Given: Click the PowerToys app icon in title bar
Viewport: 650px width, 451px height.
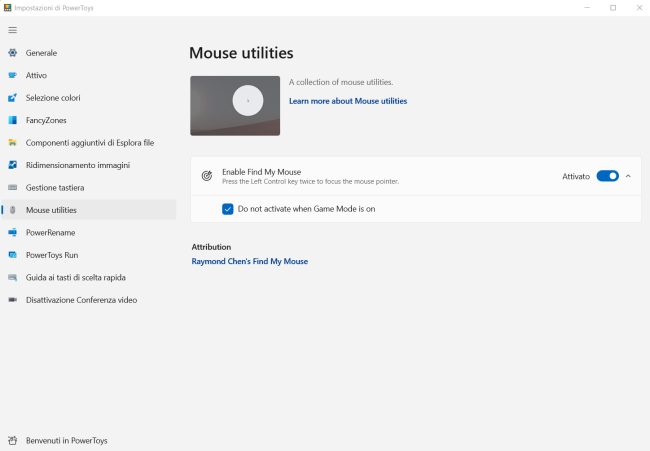Looking at the screenshot, I should pyautogui.click(x=7, y=7).
